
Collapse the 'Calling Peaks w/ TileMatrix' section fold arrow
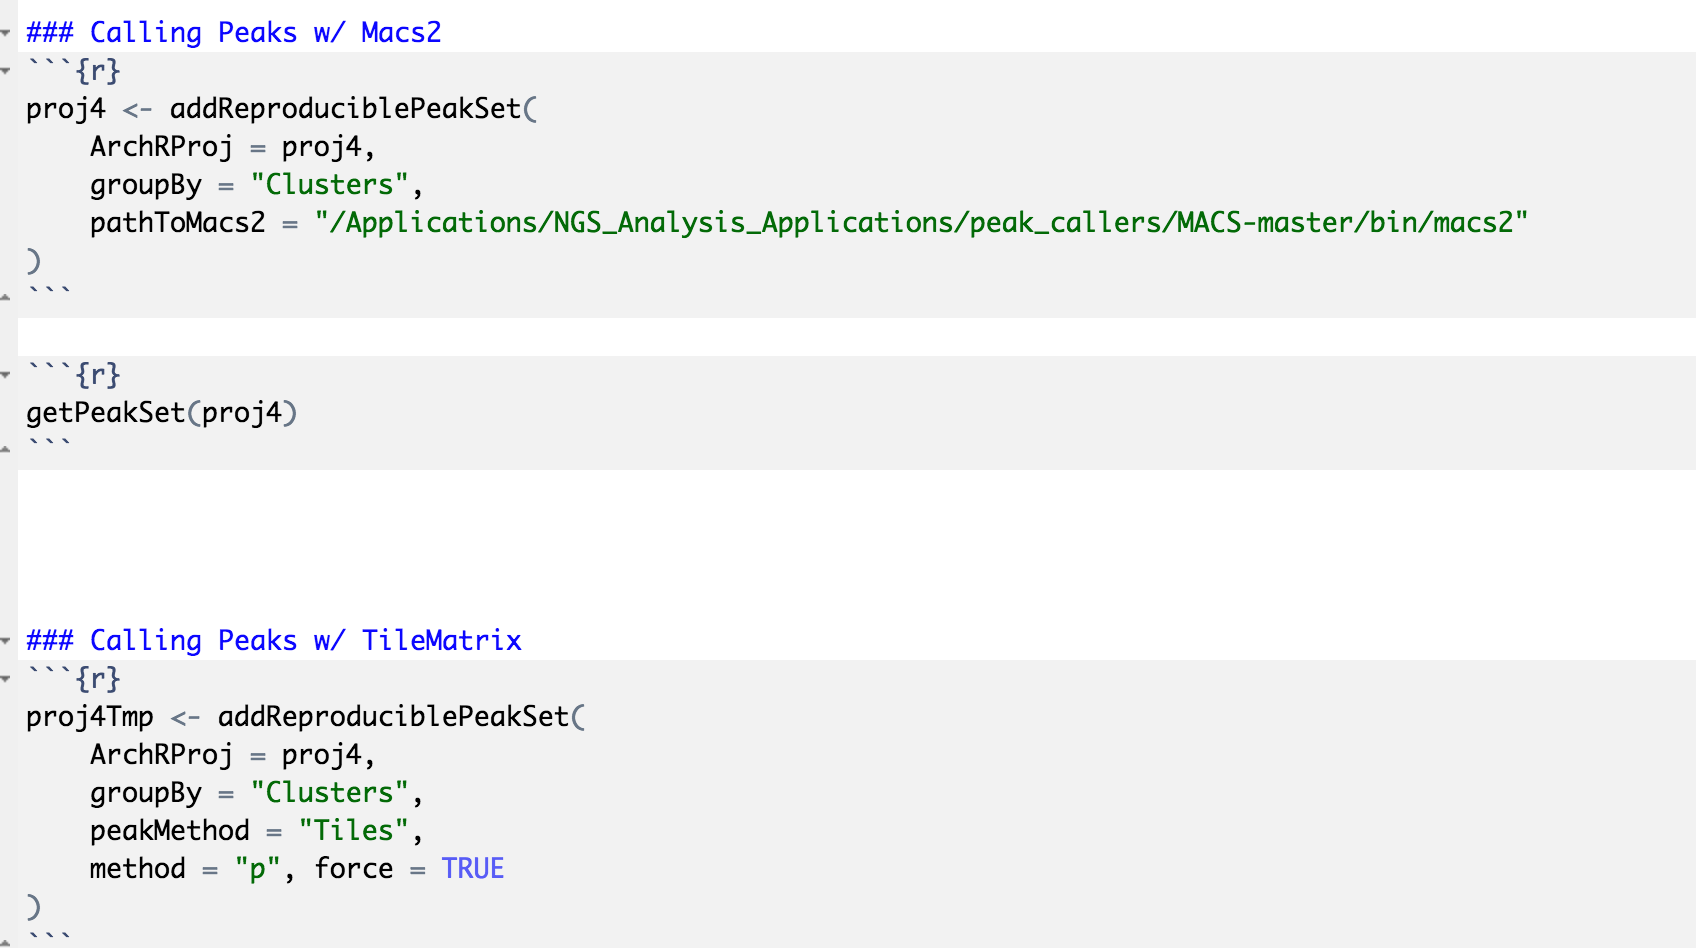coord(5,641)
